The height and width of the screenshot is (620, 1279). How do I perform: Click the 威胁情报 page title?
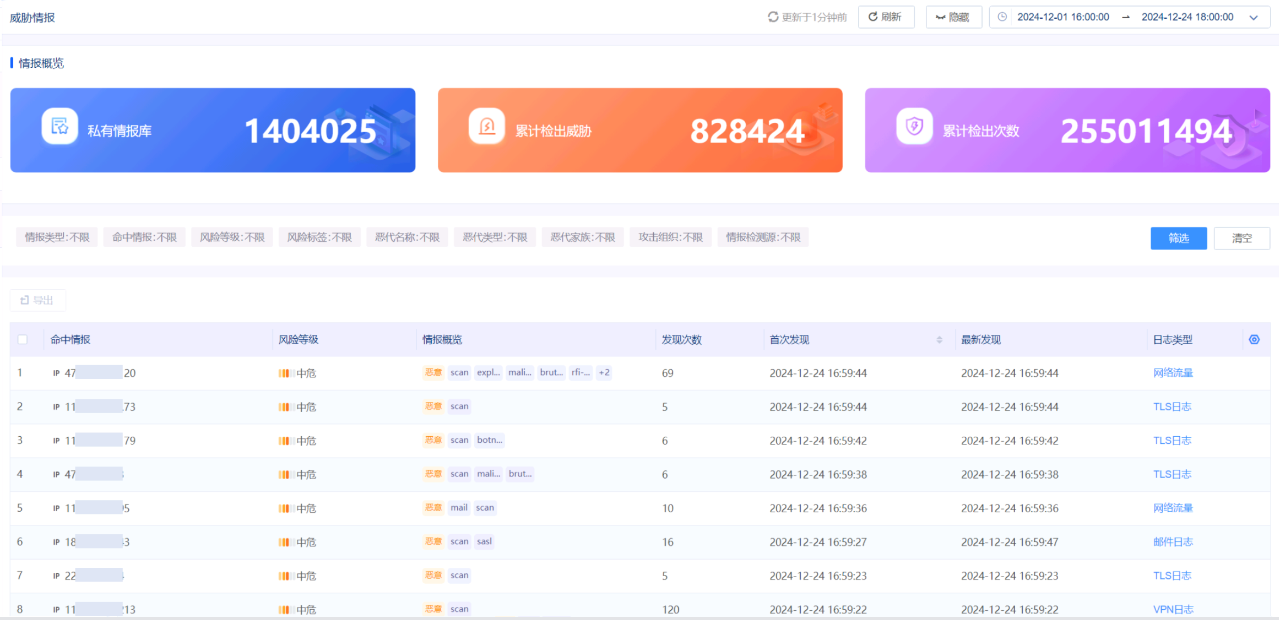(x=33, y=17)
